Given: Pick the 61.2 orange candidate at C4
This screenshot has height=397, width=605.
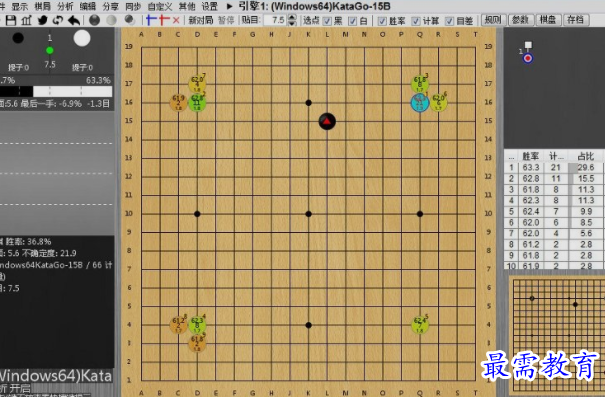Looking at the screenshot, I should click(178, 325).
